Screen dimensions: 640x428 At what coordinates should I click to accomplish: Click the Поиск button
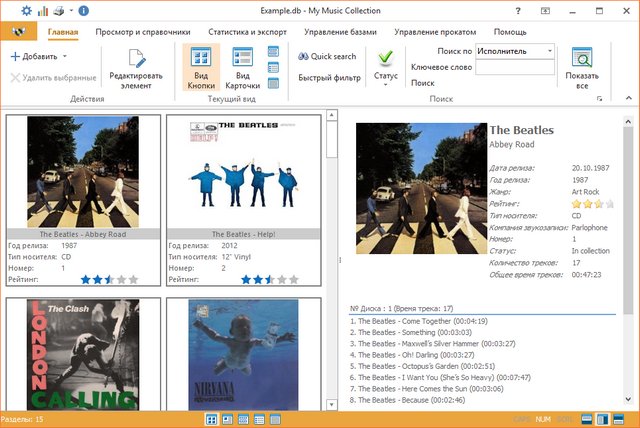[x=423, y=83]
